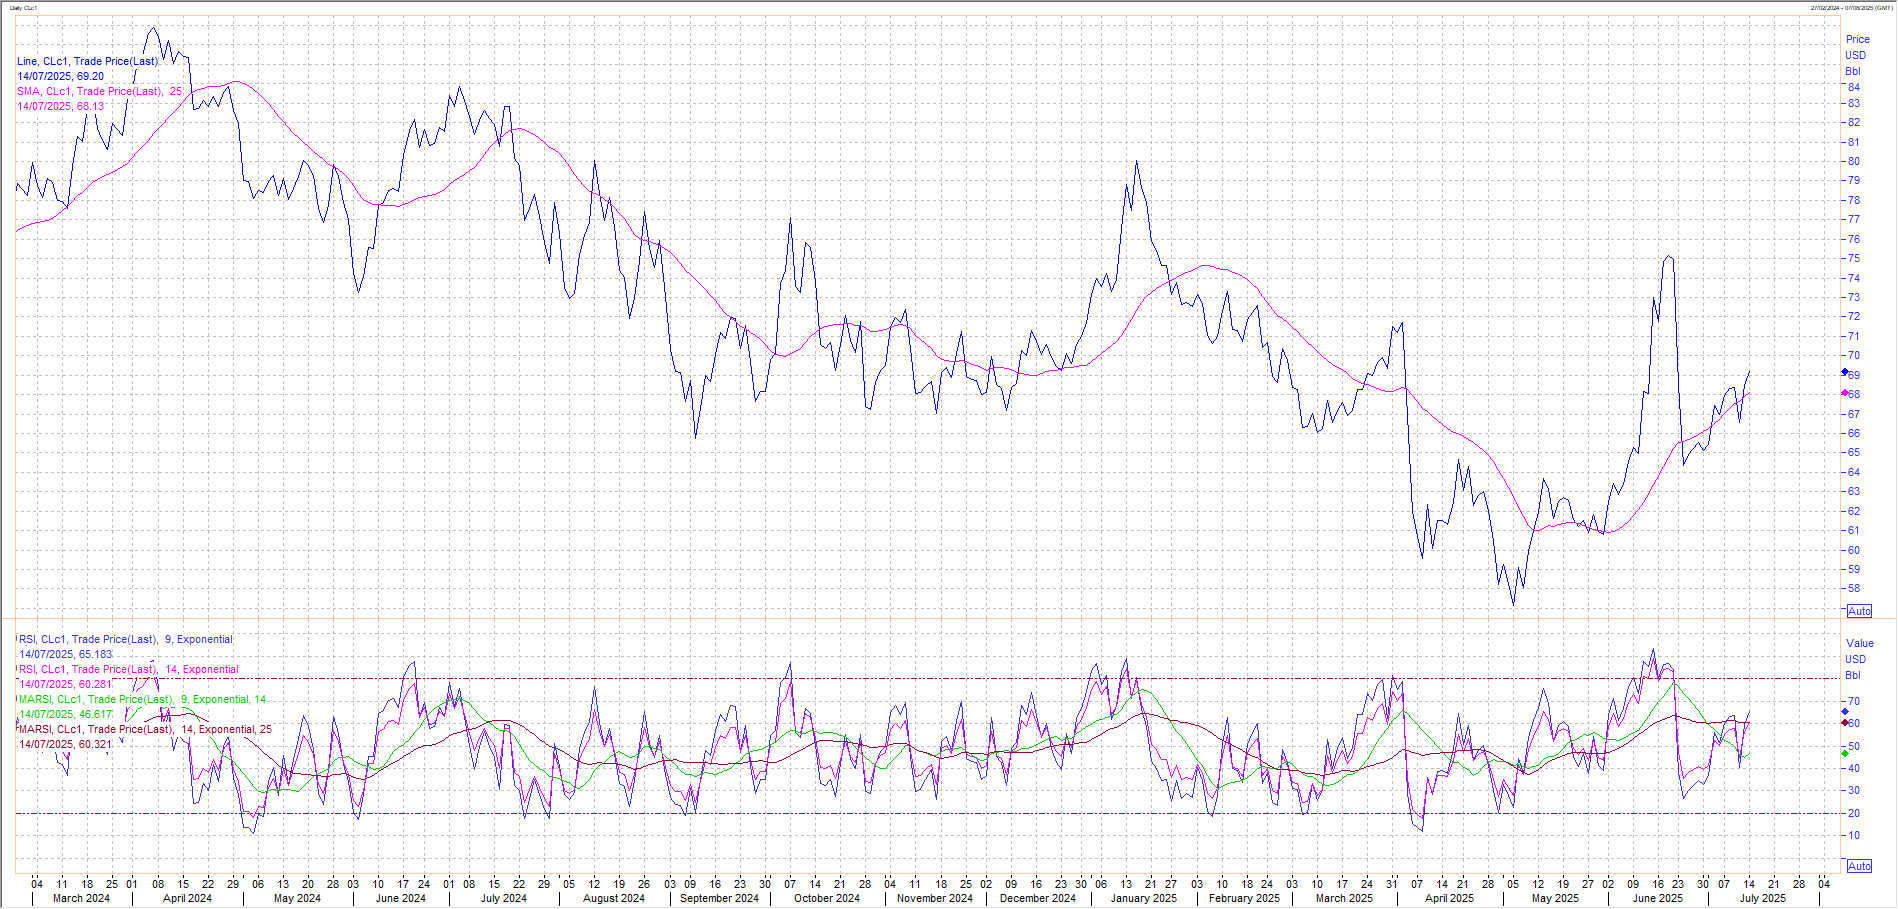This screenshot has width=1898, height=909.
Task: Click the dark red MARSI diamond marker
Action: coord(1845,722)
